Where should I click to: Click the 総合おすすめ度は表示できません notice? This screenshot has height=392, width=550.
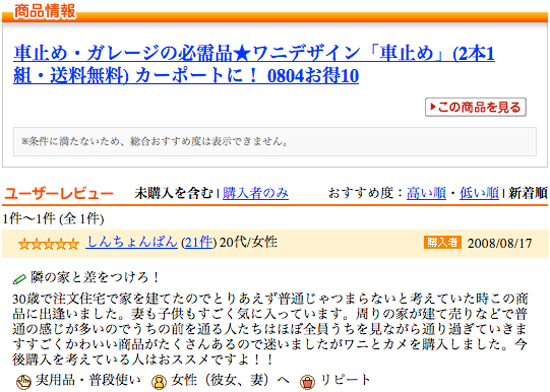(275, 142)
